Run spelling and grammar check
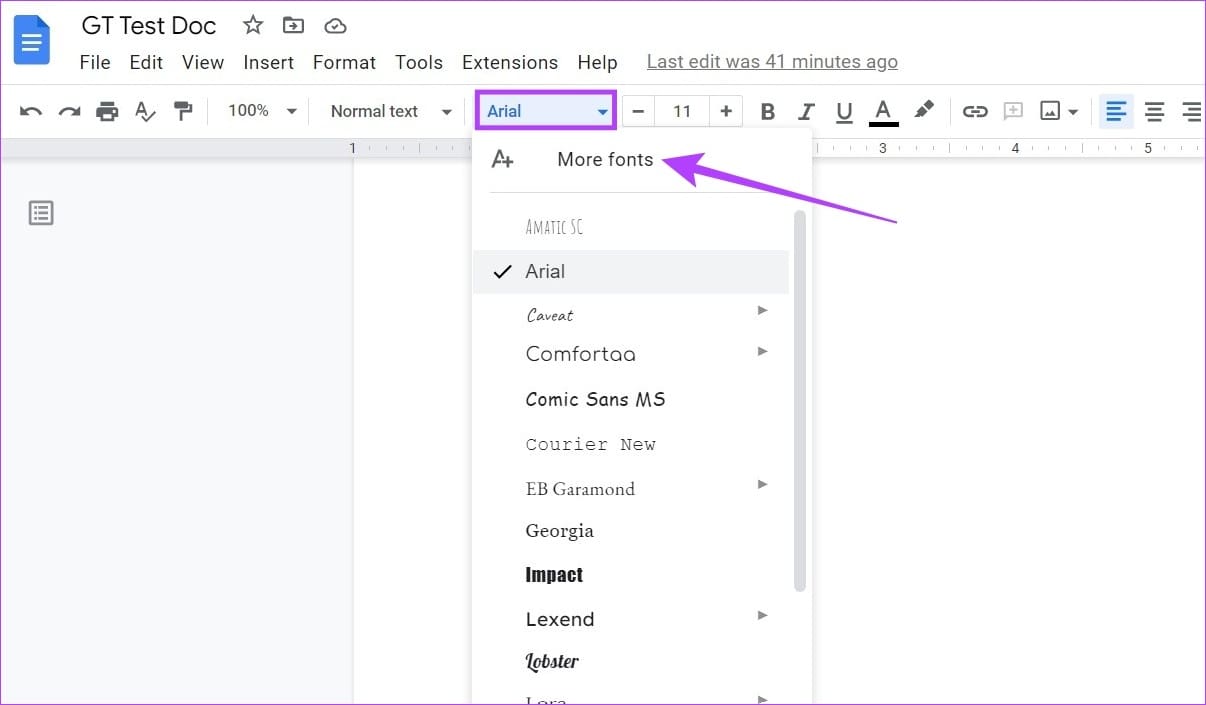 (x=146, y=111)
